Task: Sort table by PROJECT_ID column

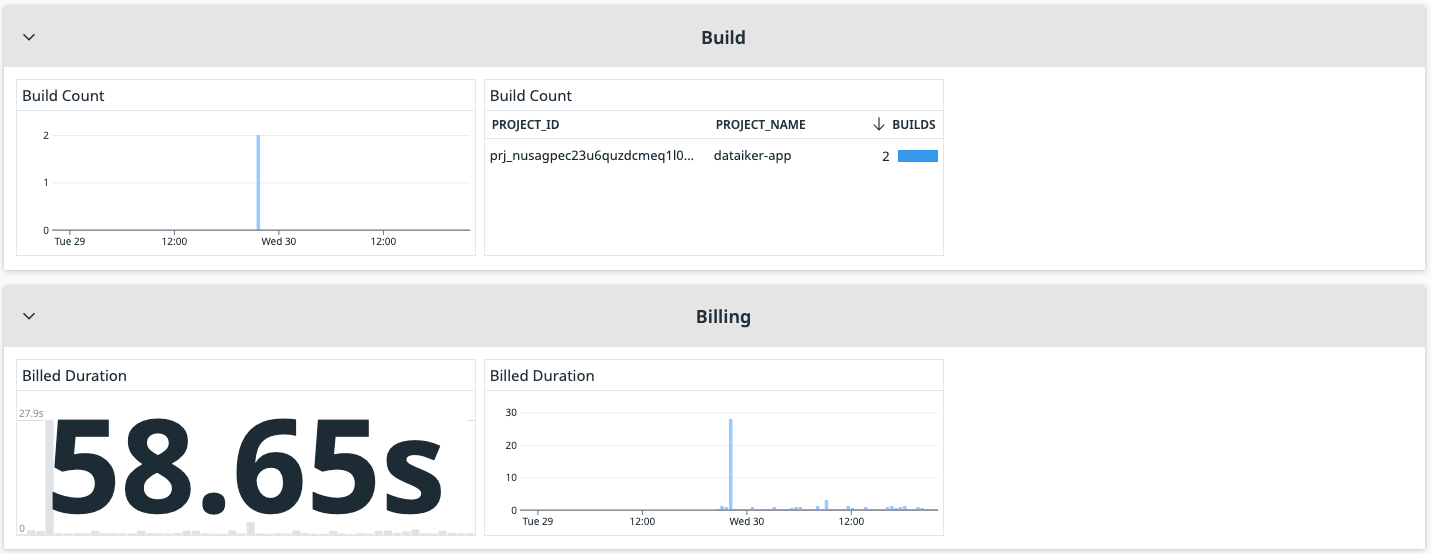Action: point(525,125)
